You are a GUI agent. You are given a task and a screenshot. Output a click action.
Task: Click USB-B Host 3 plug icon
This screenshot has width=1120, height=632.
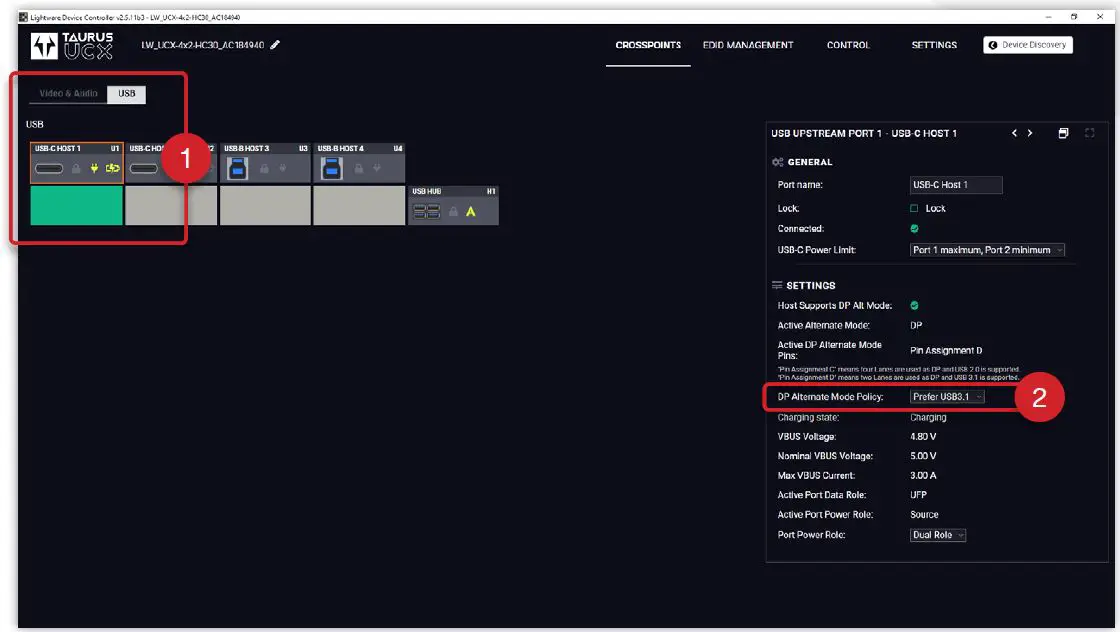pos(283,169)
